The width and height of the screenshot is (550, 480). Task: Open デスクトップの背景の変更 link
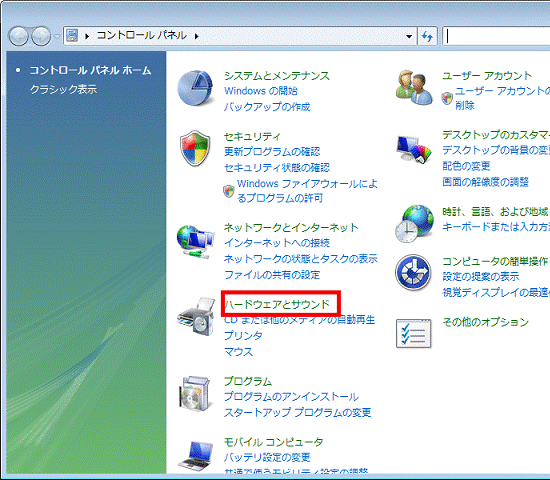[x=496, y=150]
